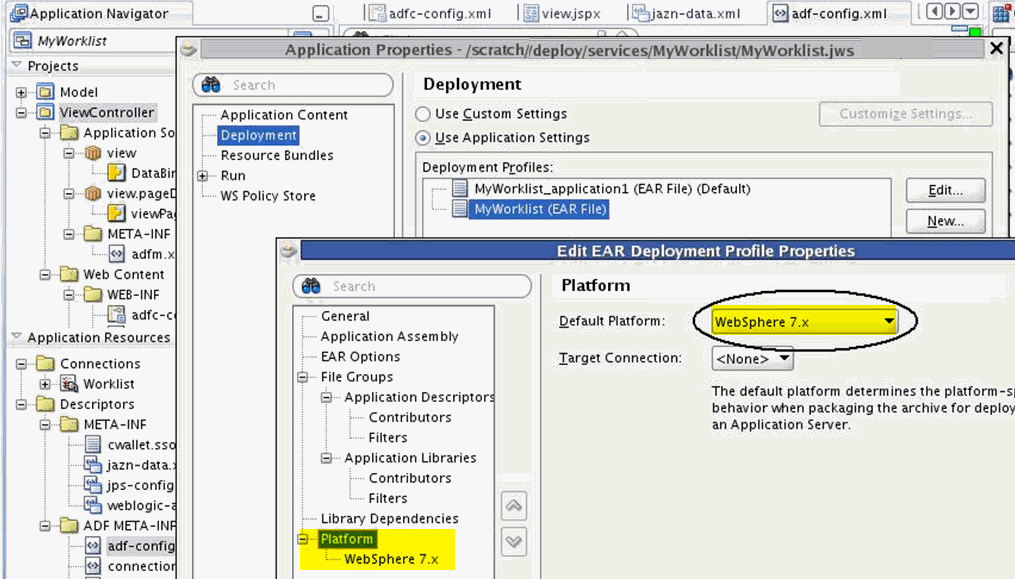The height and width of the screenshot is (579, 1015).
Task: Select Use Custom Settings radio button
Action: pyautogui.click(x=423, y=114)
